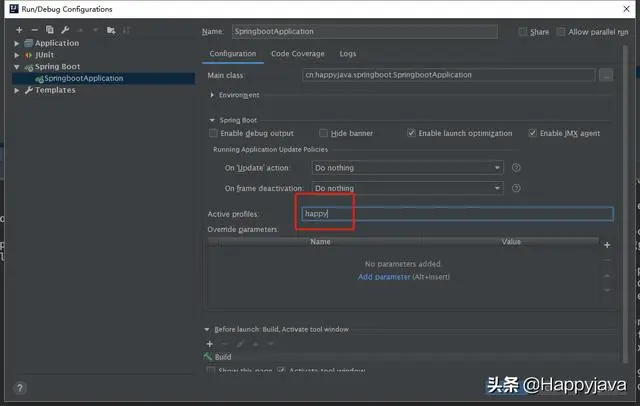Click the IntelliJ icon in the title bar
This screenshot has width=640, height=406.
click(14, 9)
